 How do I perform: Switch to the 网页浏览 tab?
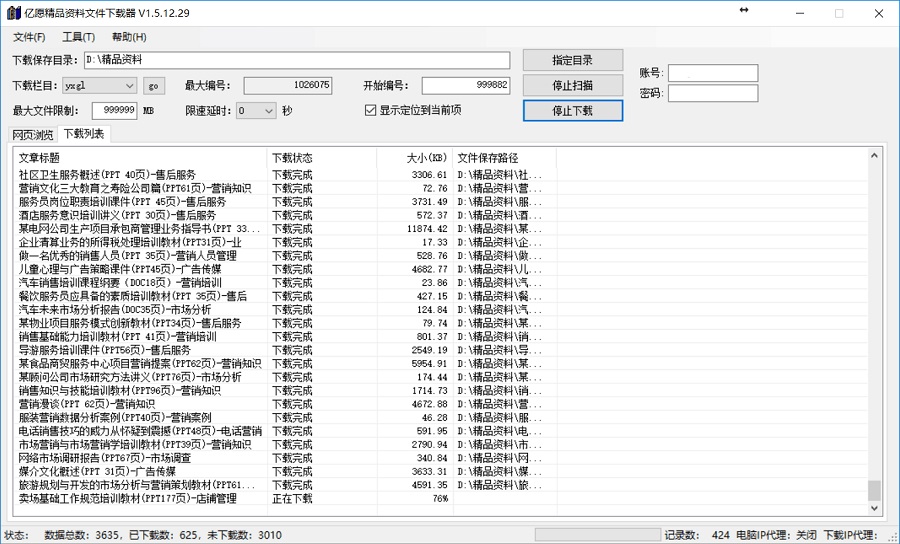click(x=33, y=135)
